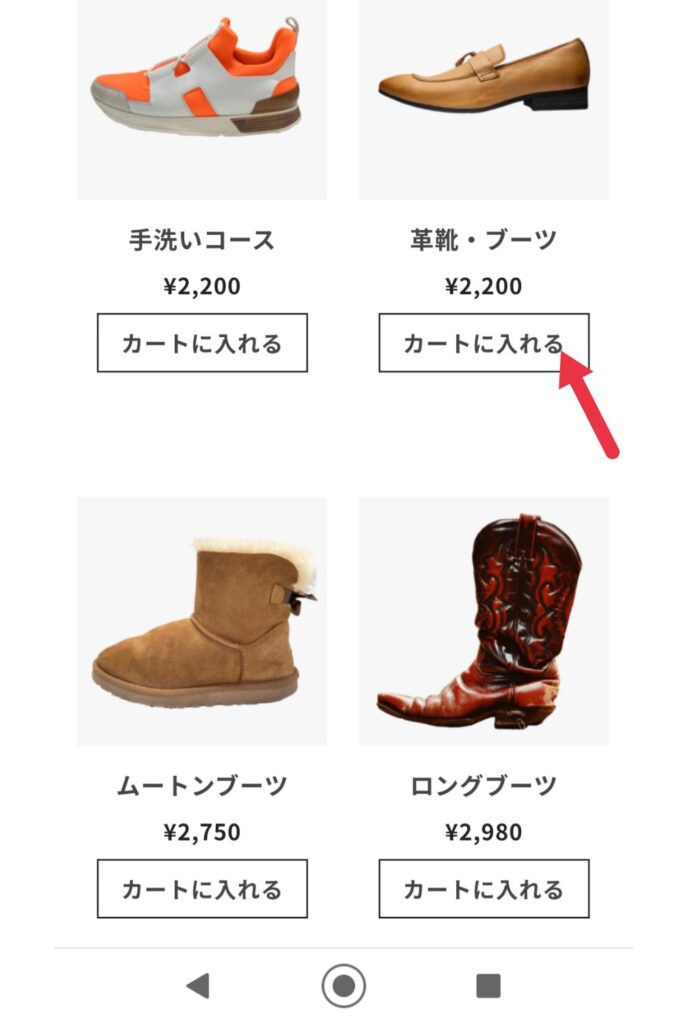This screenshot has width=683, height=1024.
Task: Tap the recent apps square icon
Action: 488,985
